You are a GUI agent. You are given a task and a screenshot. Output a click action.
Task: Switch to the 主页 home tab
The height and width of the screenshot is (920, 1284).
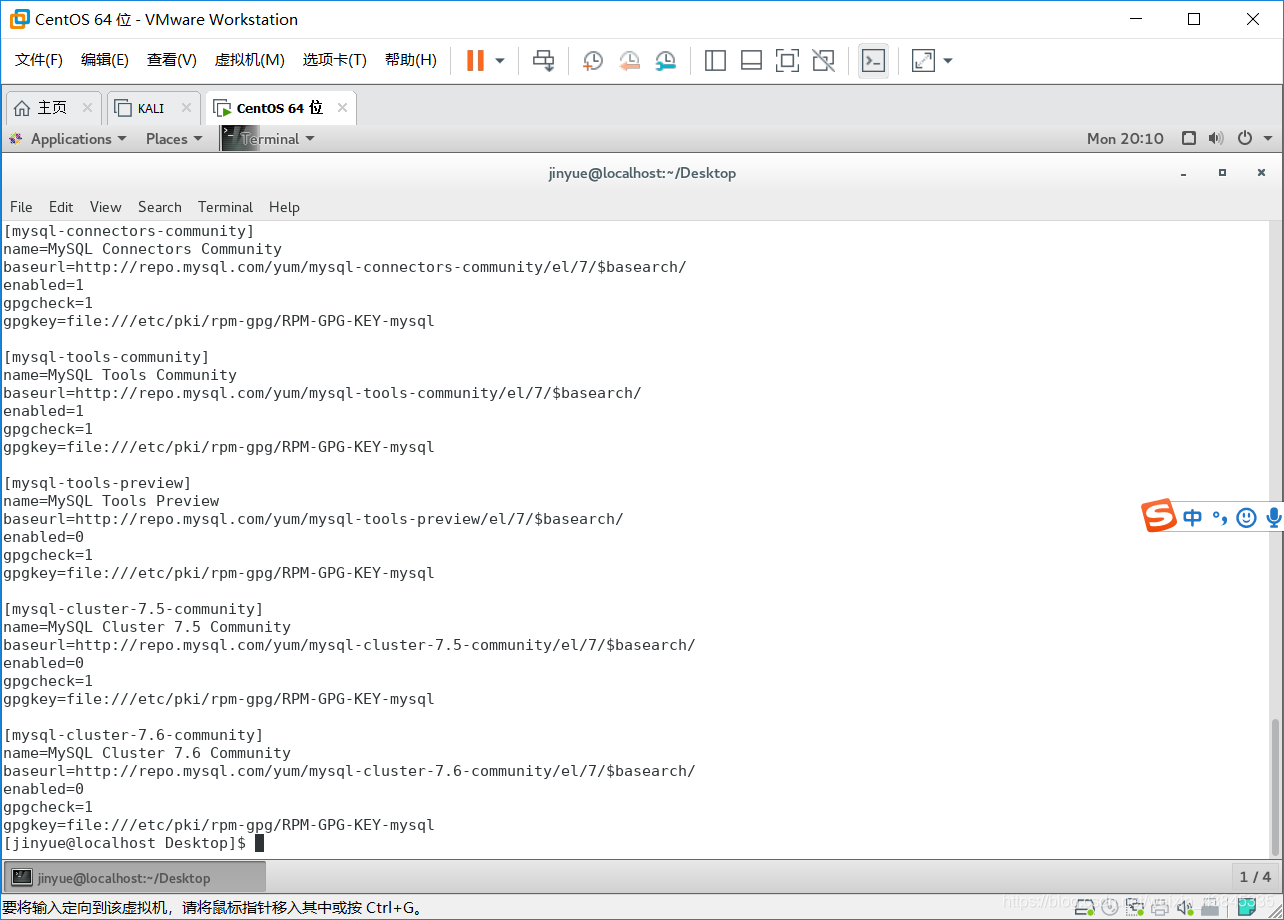pyautogui.click(x=53, y=108)
